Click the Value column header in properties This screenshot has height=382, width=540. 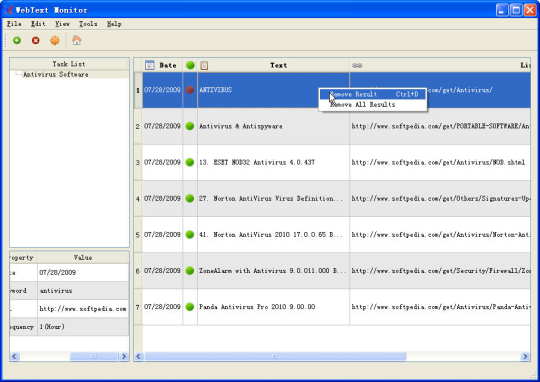(83, 258)
